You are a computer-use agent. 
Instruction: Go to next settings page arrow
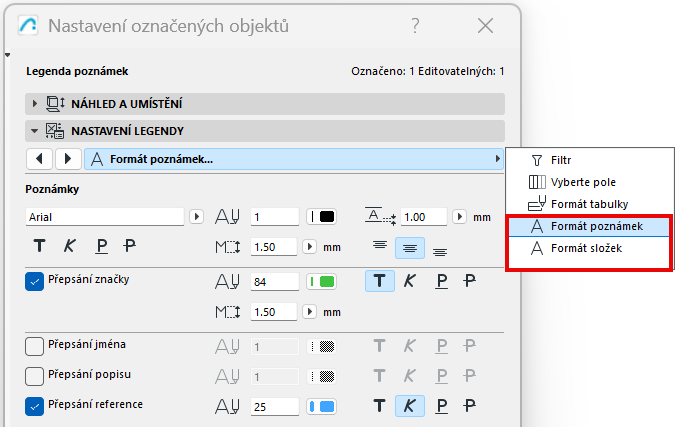pos(68,159)
